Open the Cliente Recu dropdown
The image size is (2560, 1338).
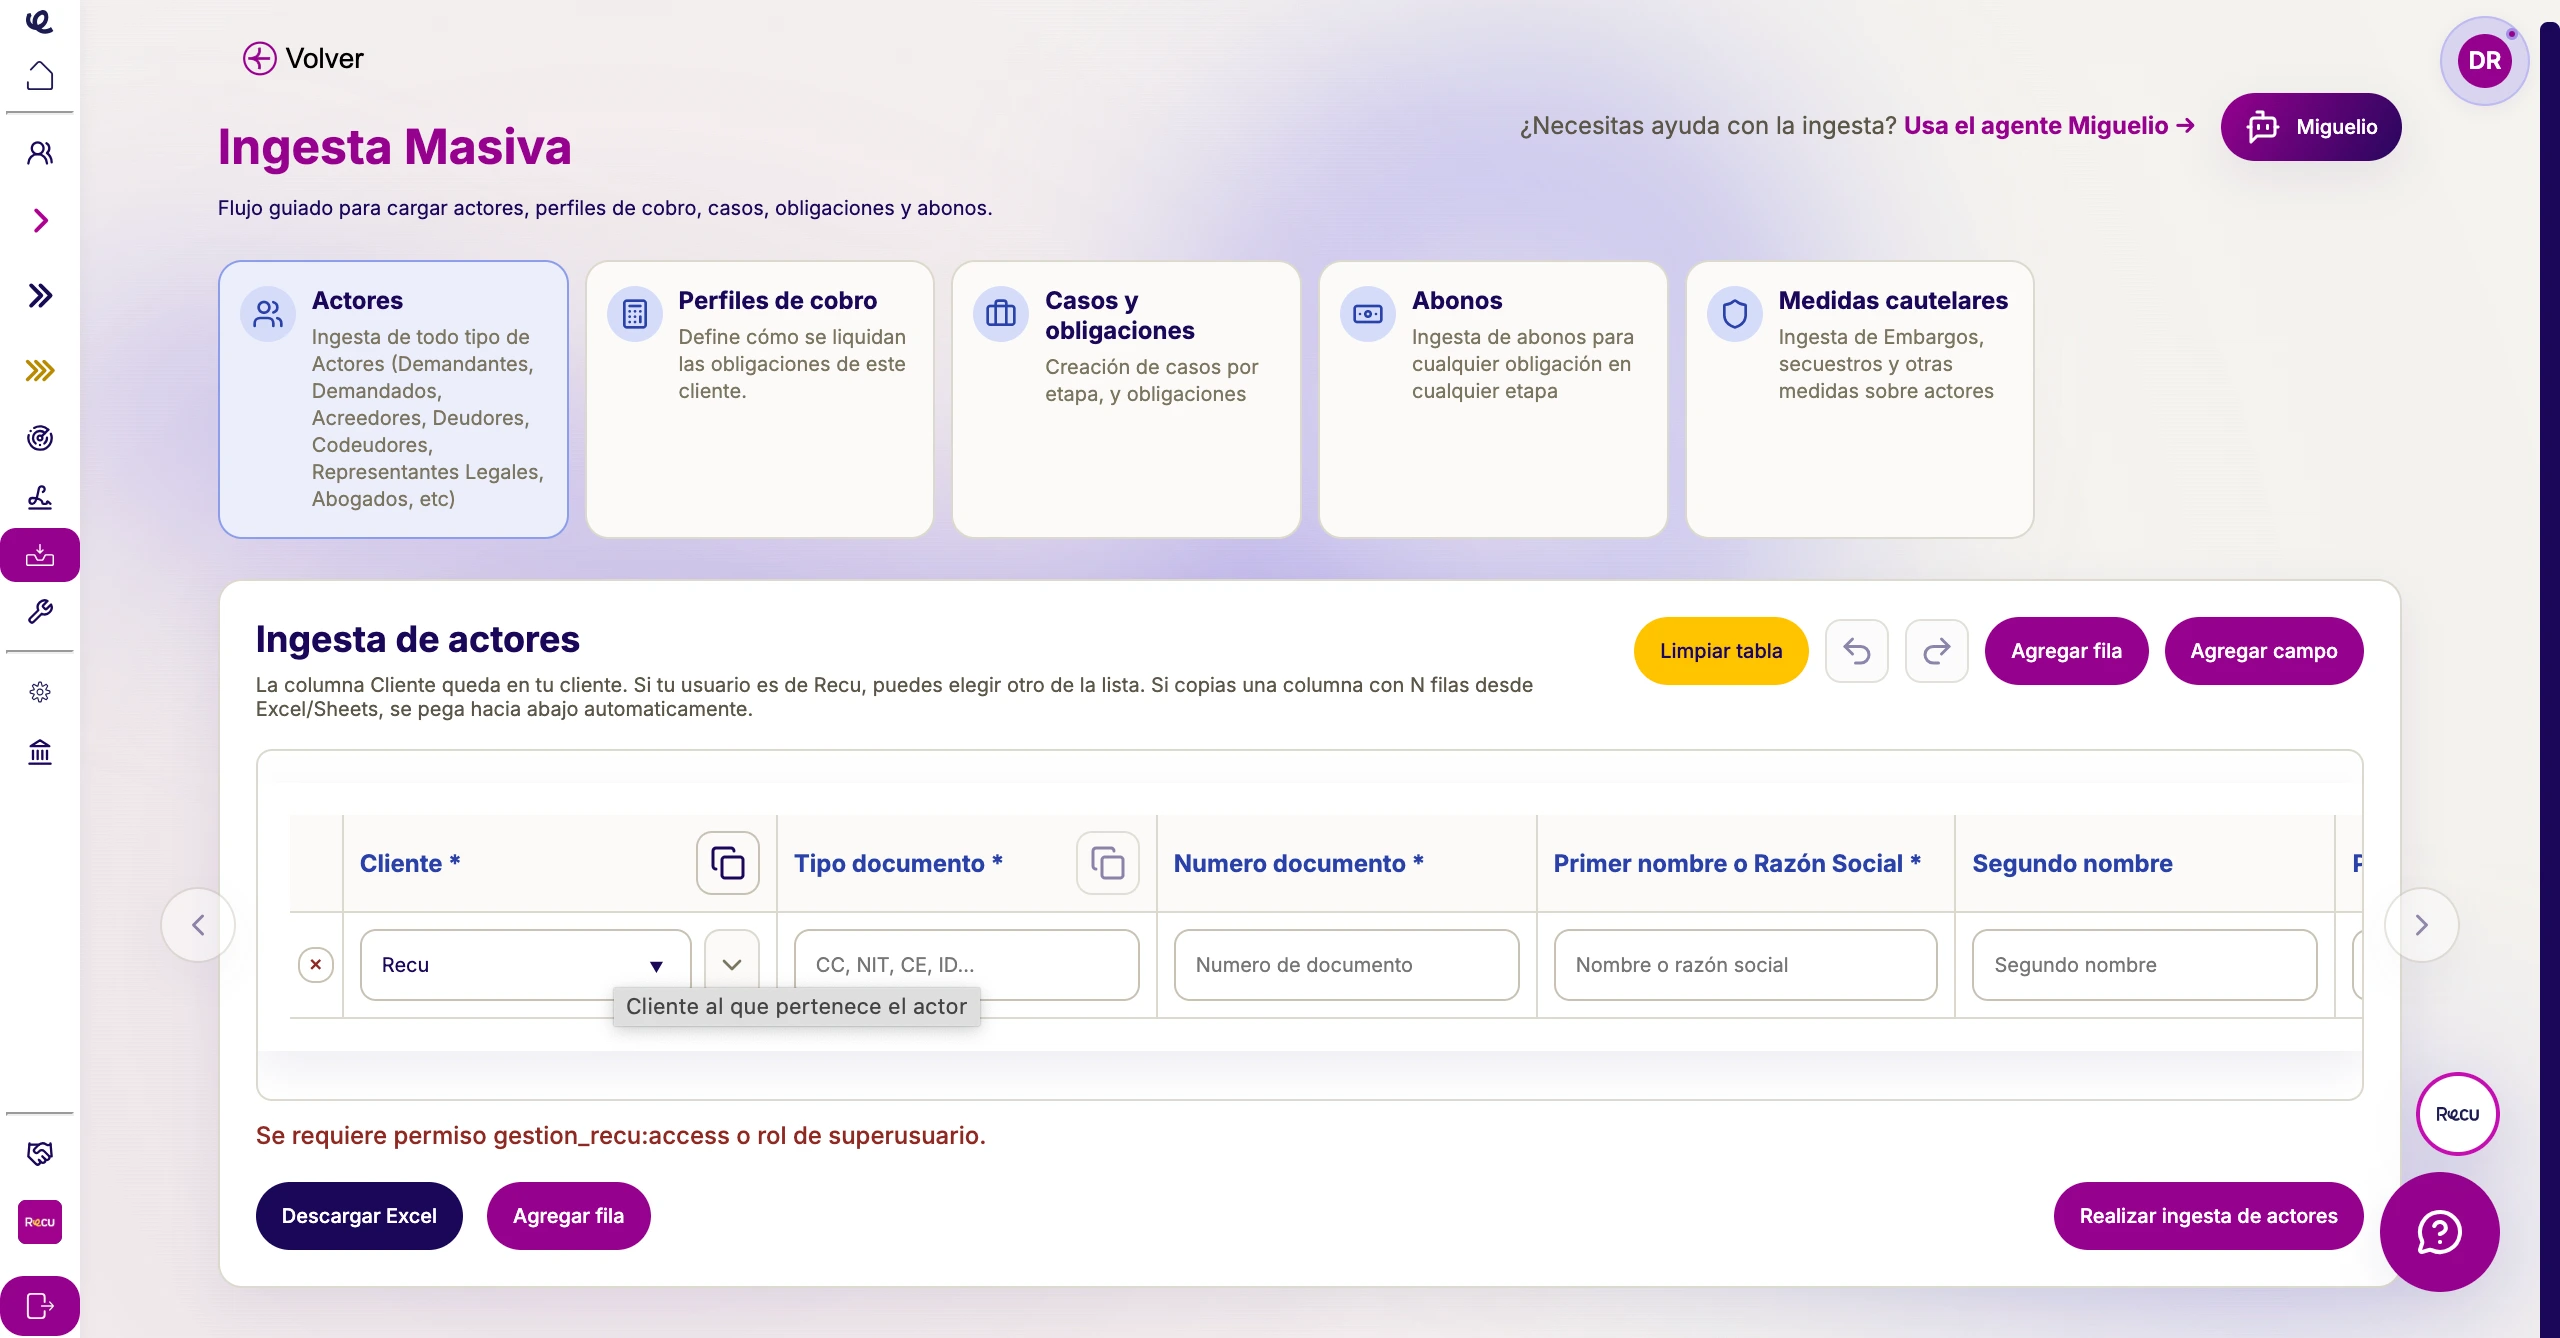pyautogui.click(x=526, y=965)
